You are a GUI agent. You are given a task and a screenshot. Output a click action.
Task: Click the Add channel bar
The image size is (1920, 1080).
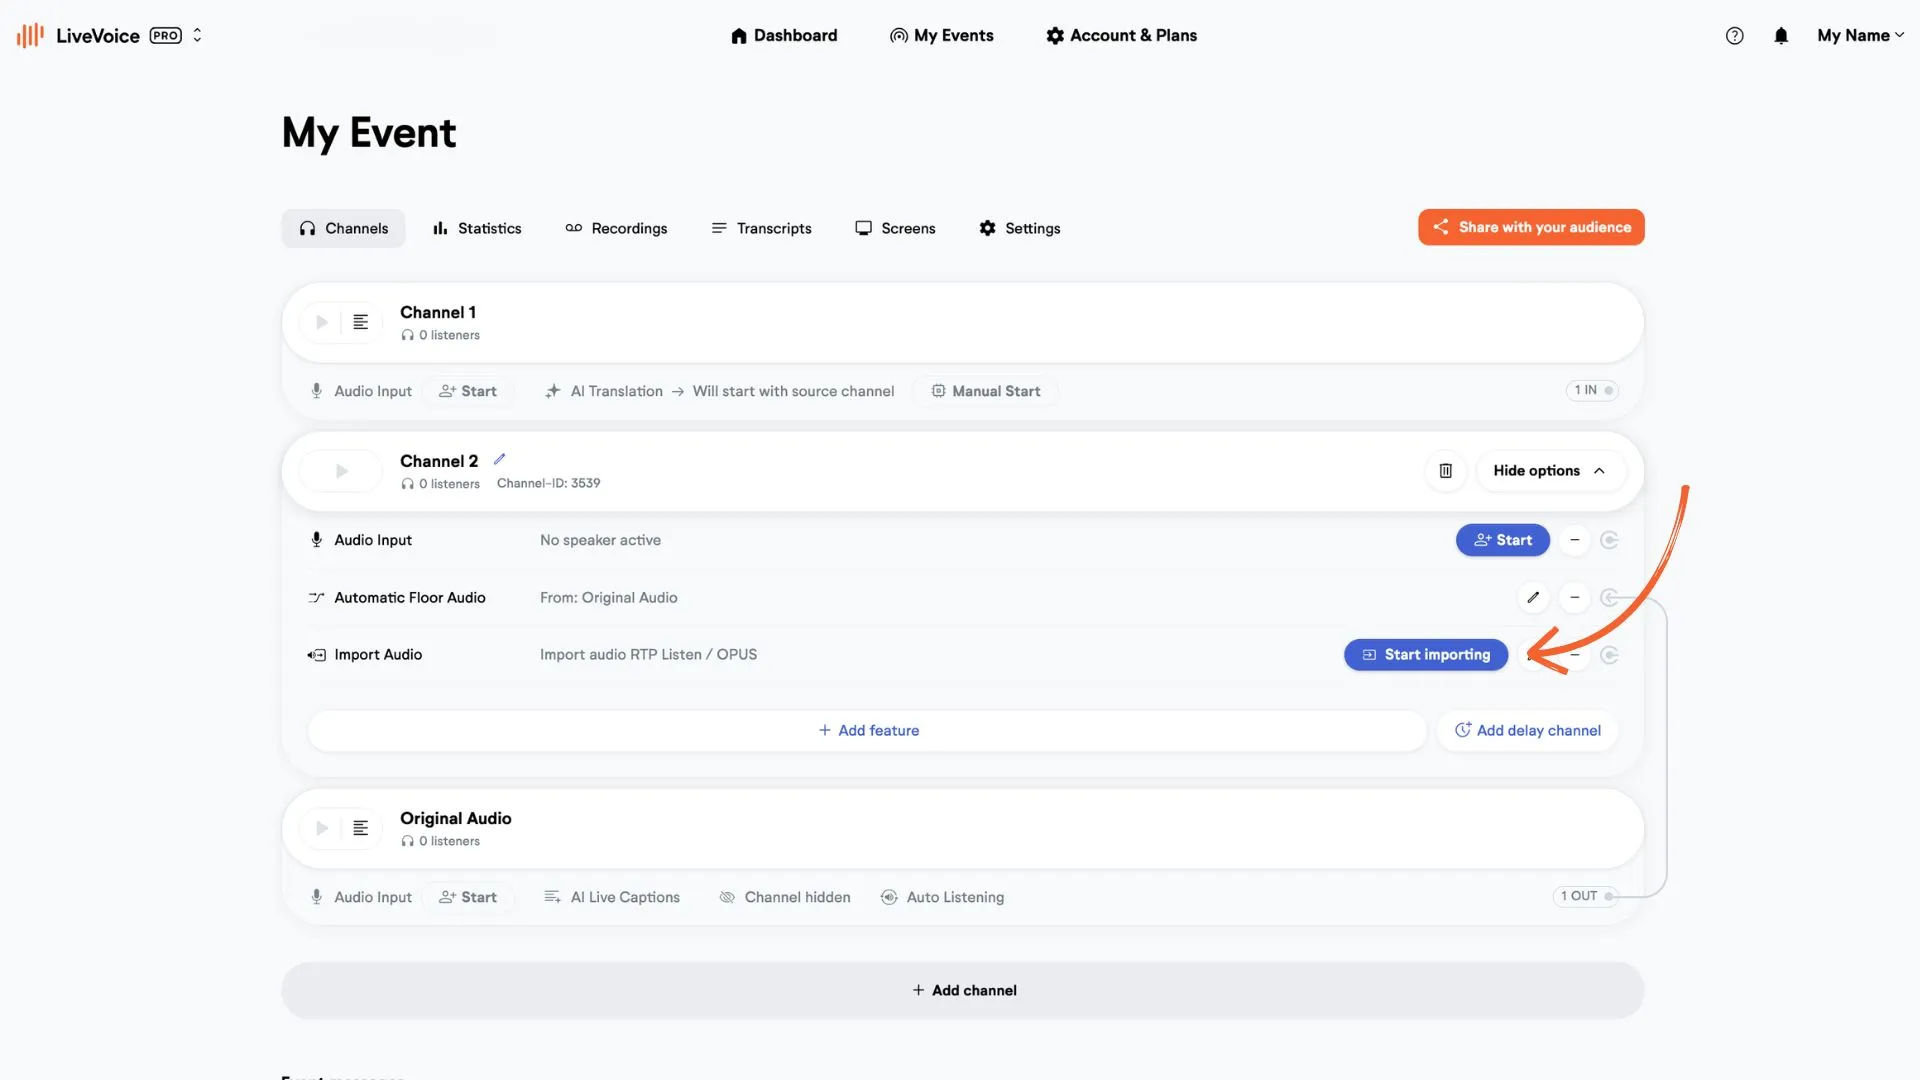coord(963,990)
